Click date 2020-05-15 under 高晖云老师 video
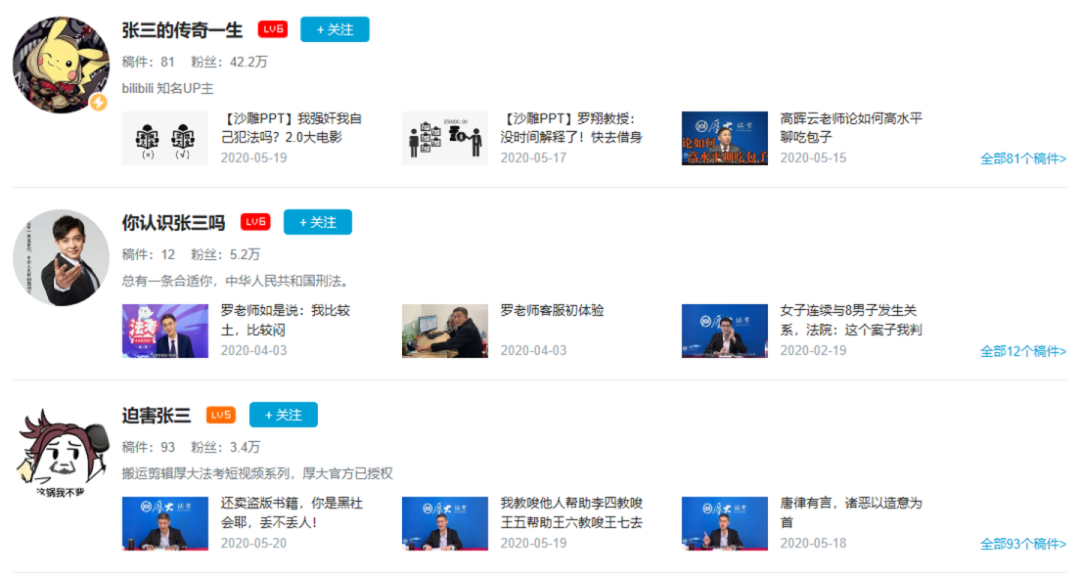The image size is (1080, 577). [813, 158]
